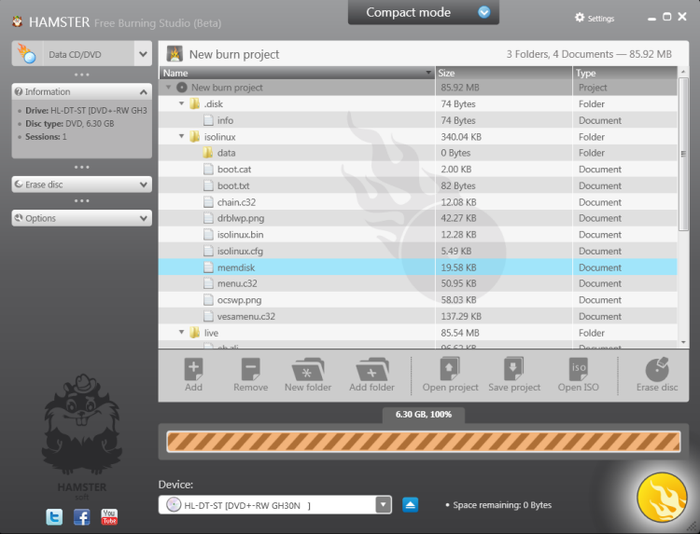Collapse the isolinux folder tree node
Viewport: 700px width, 534px height.
181,136
